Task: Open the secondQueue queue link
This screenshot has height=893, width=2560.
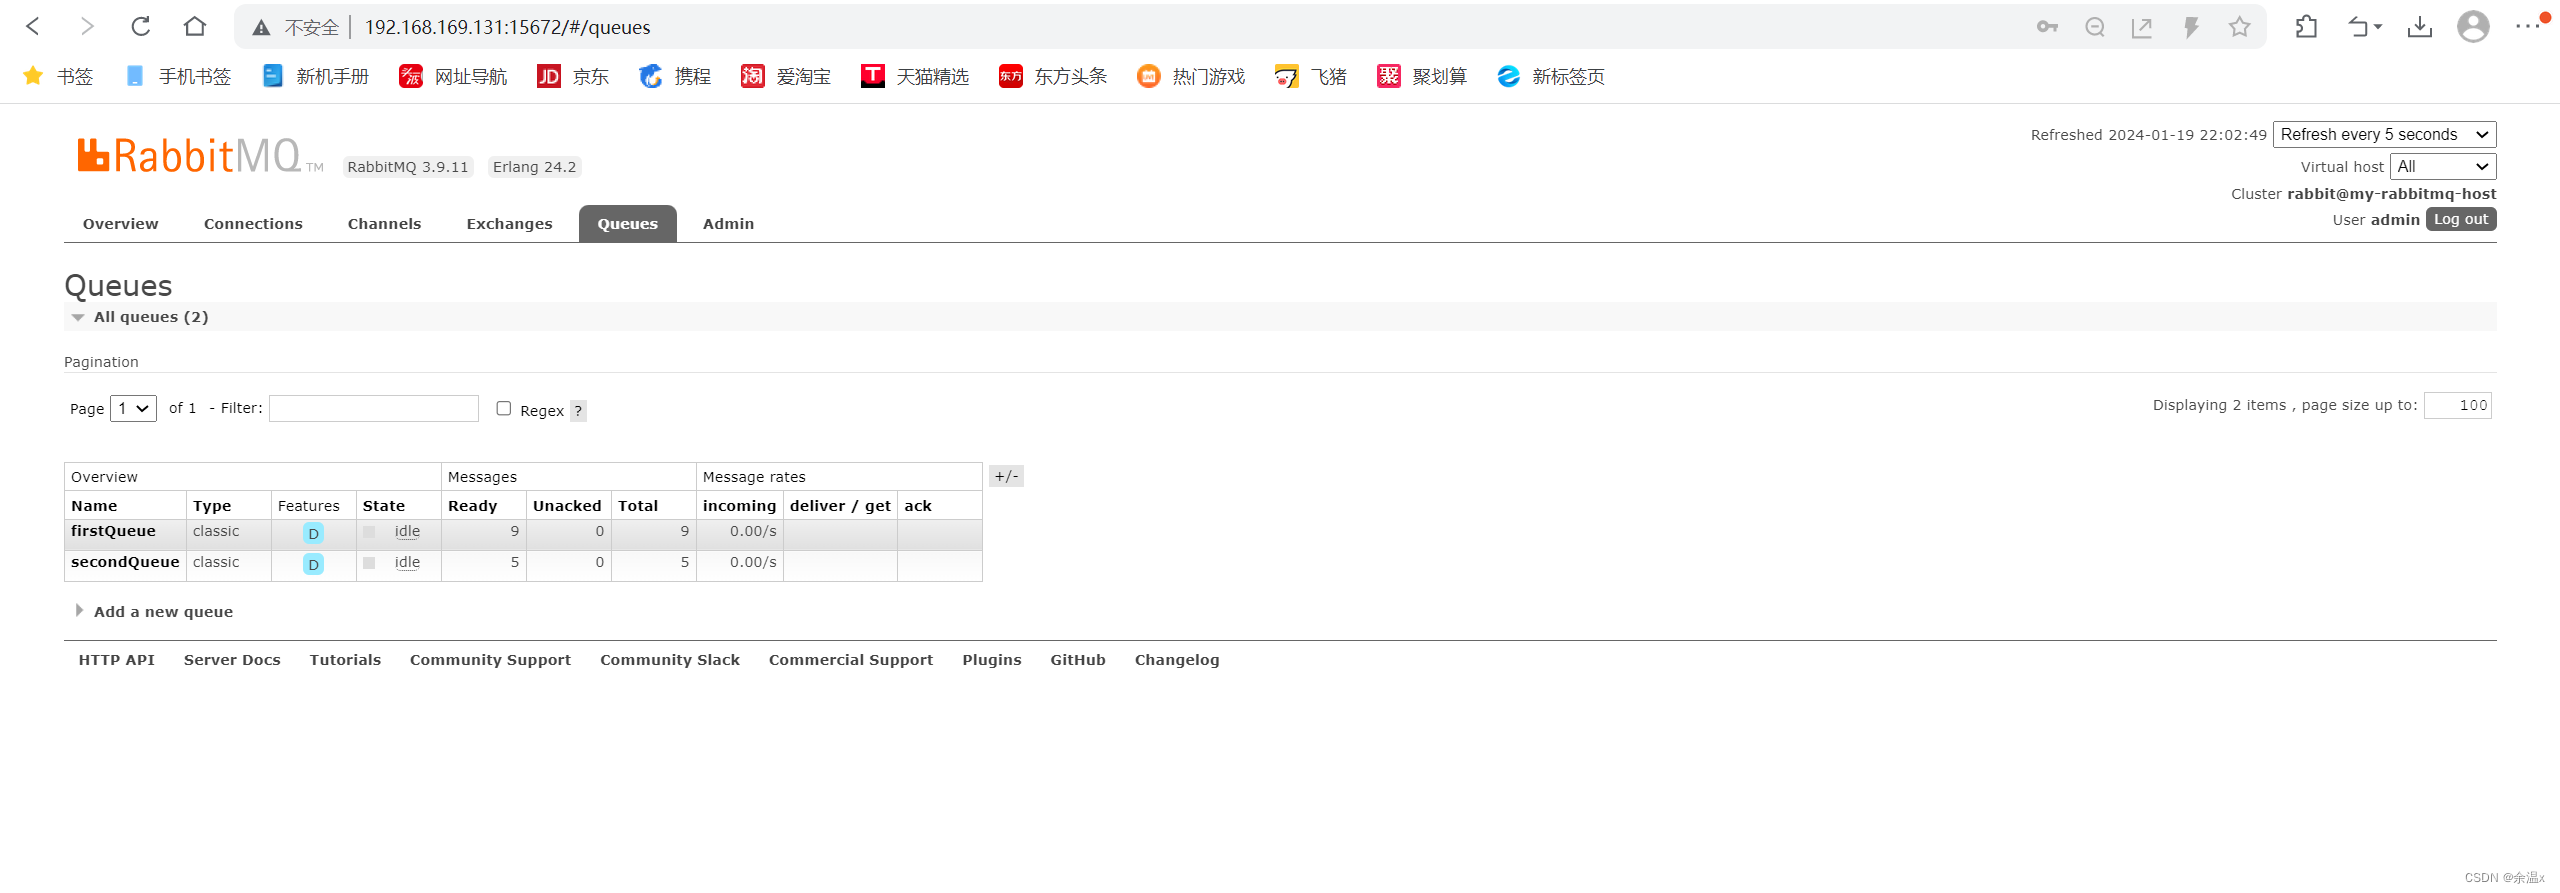Action: pos(125,562)
